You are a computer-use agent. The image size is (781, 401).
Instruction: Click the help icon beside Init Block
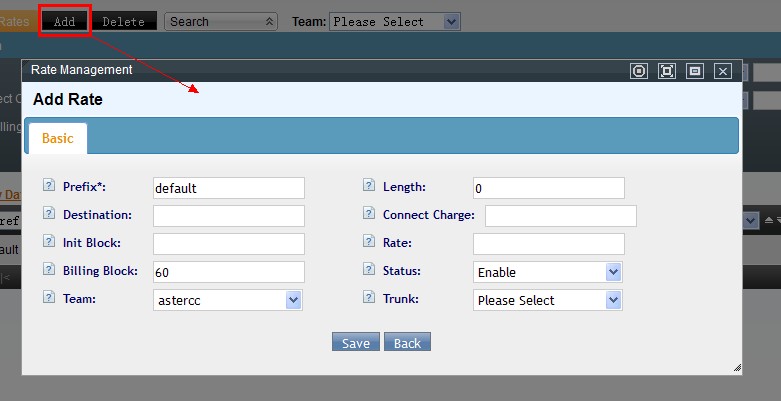pyautogui.click(x=48, y=242)
